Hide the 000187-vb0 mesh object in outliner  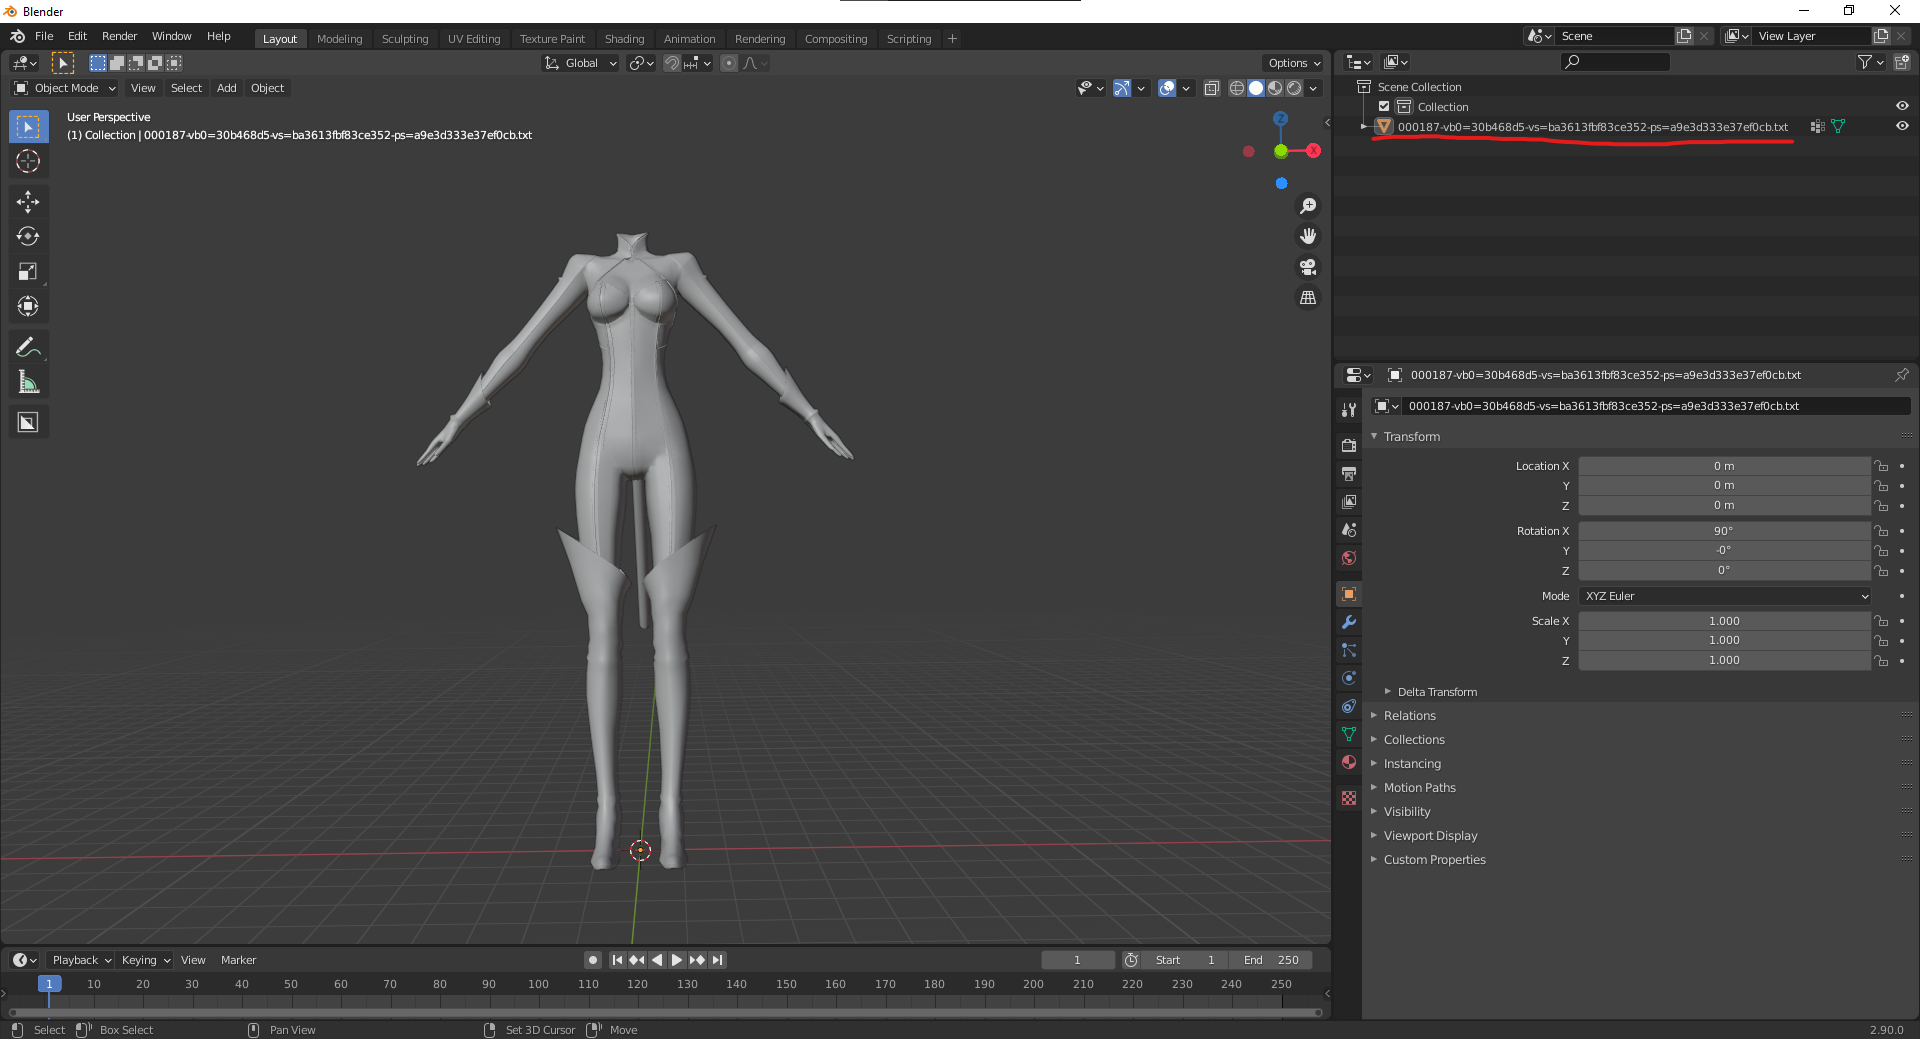(1902, 126)
